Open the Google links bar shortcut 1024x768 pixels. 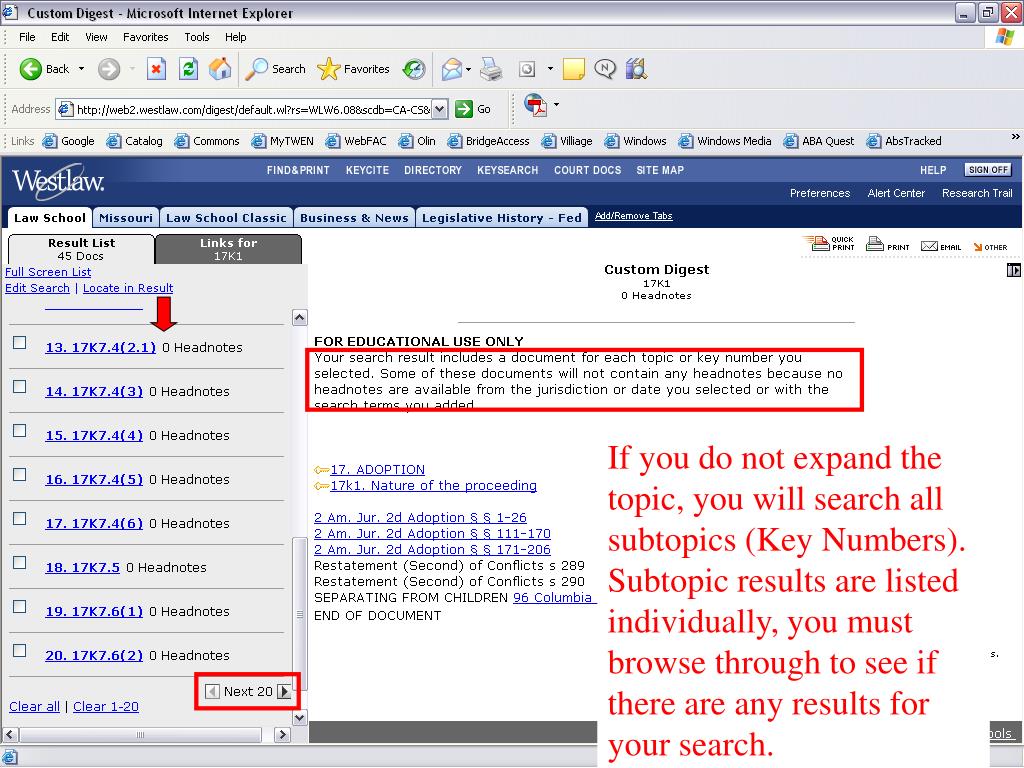tap(69, 141)
